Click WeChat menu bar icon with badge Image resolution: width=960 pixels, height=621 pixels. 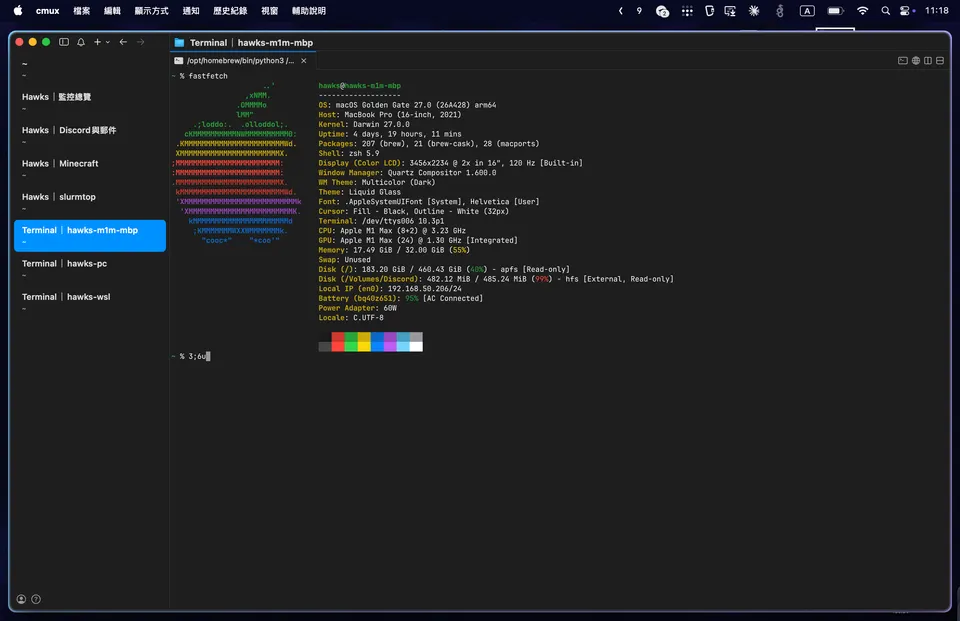[662, 11]
